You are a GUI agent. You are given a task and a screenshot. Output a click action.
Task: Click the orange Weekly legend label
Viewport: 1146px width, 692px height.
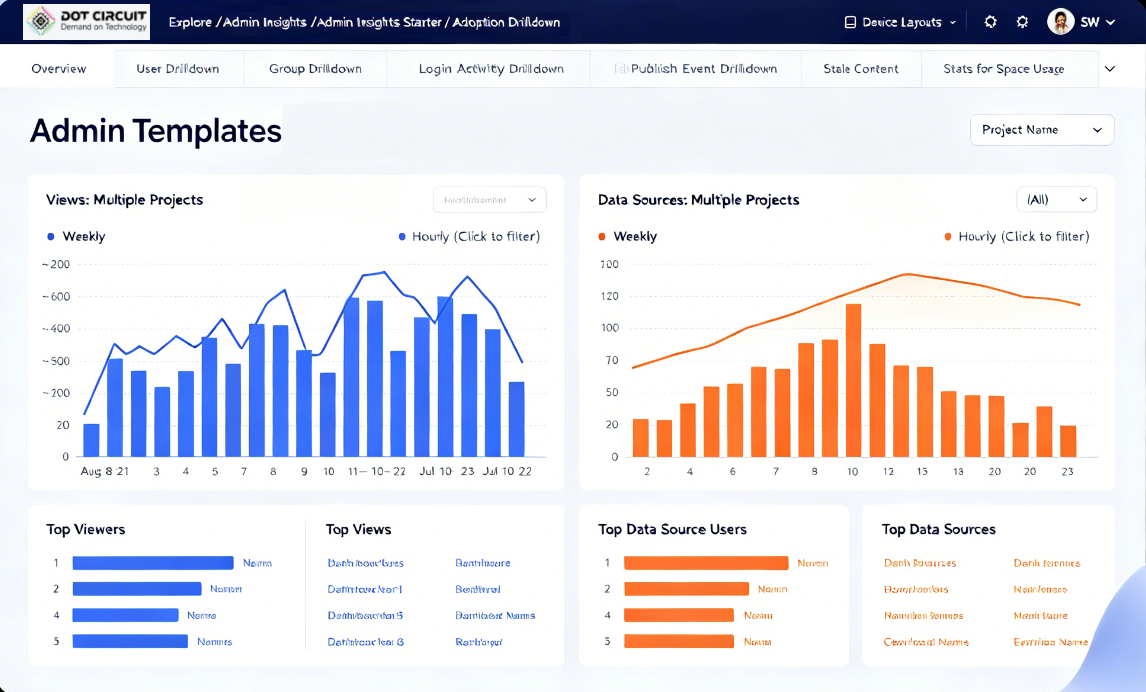point(635,236)
